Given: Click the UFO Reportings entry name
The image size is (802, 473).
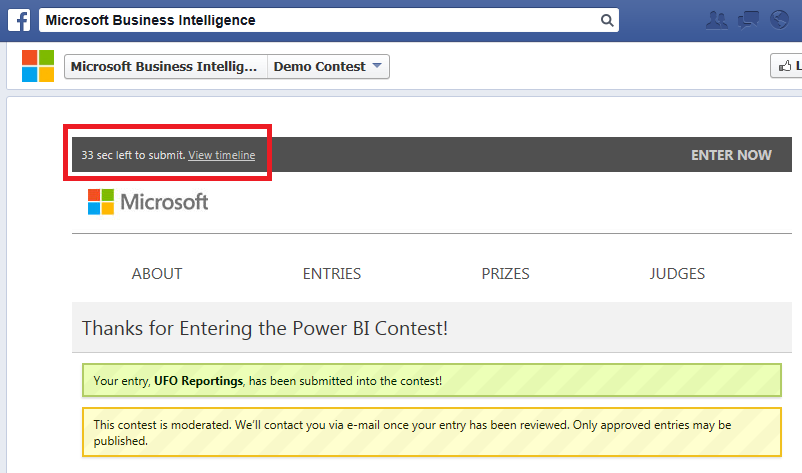Looking at the screenshot, I should [197, 381].
